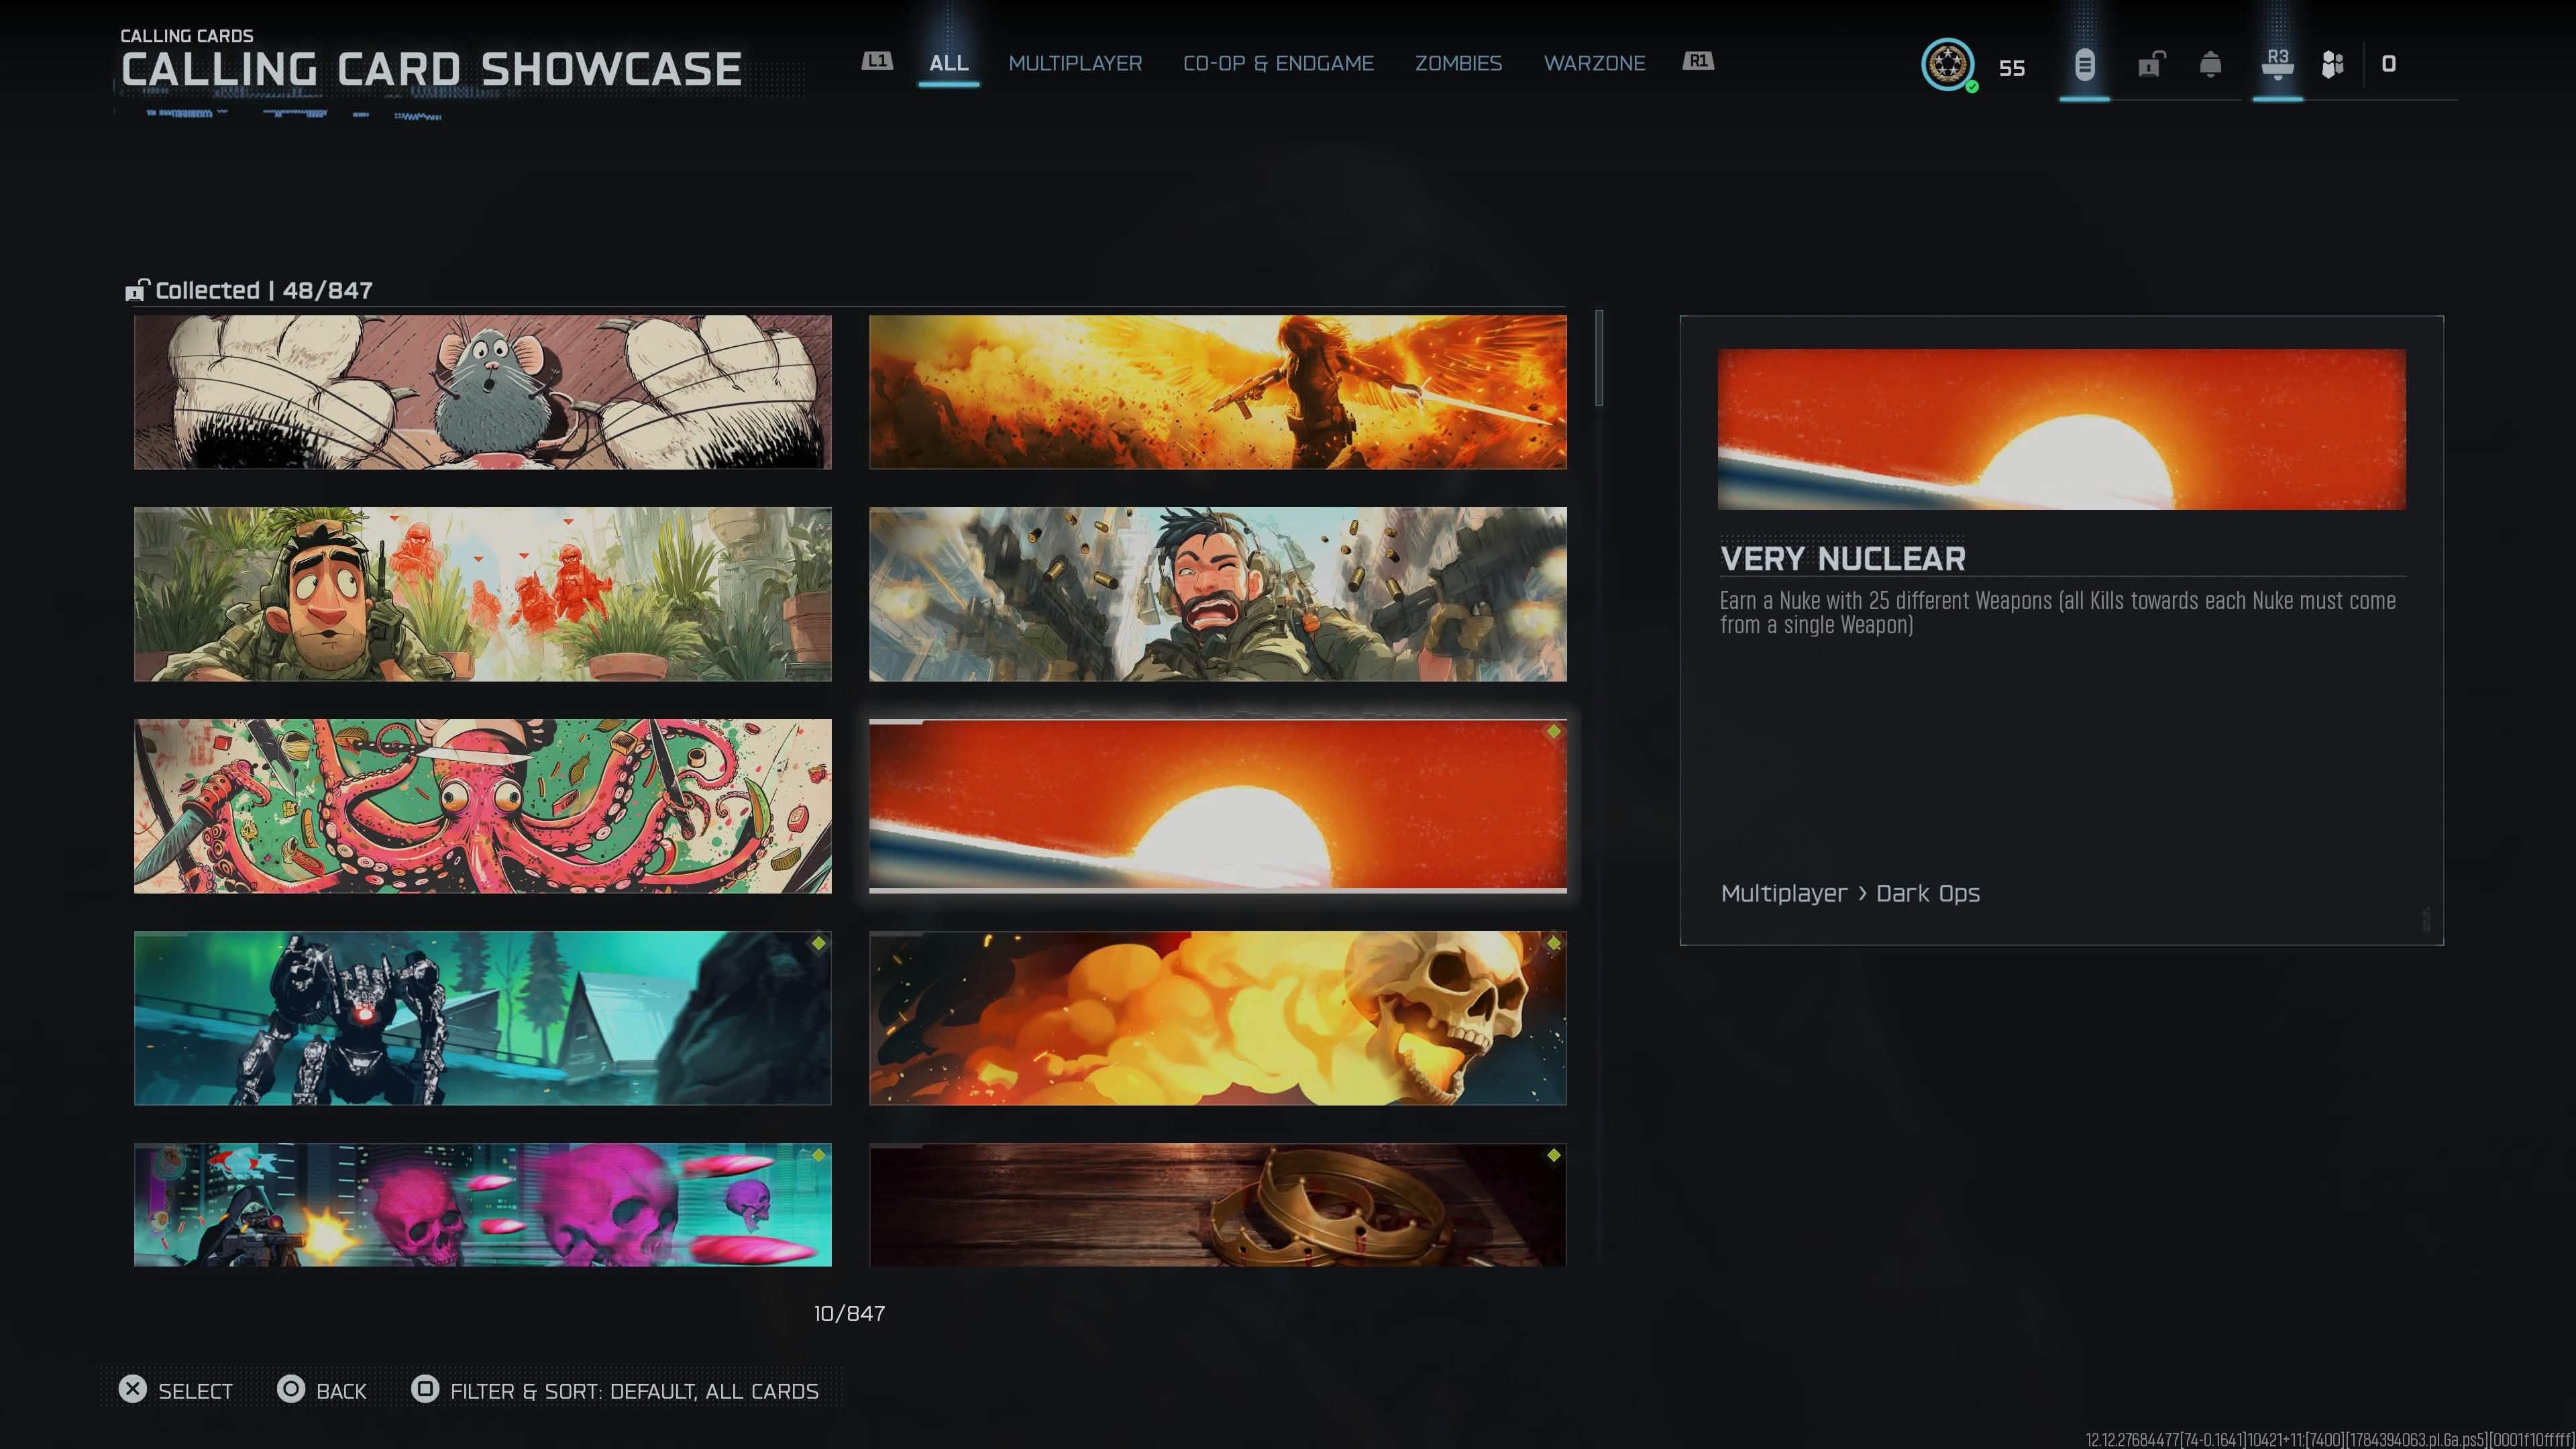Click the green diamond on the robot card
Viewport: 2576px width, 1449px height.
(x=818, y=943)
